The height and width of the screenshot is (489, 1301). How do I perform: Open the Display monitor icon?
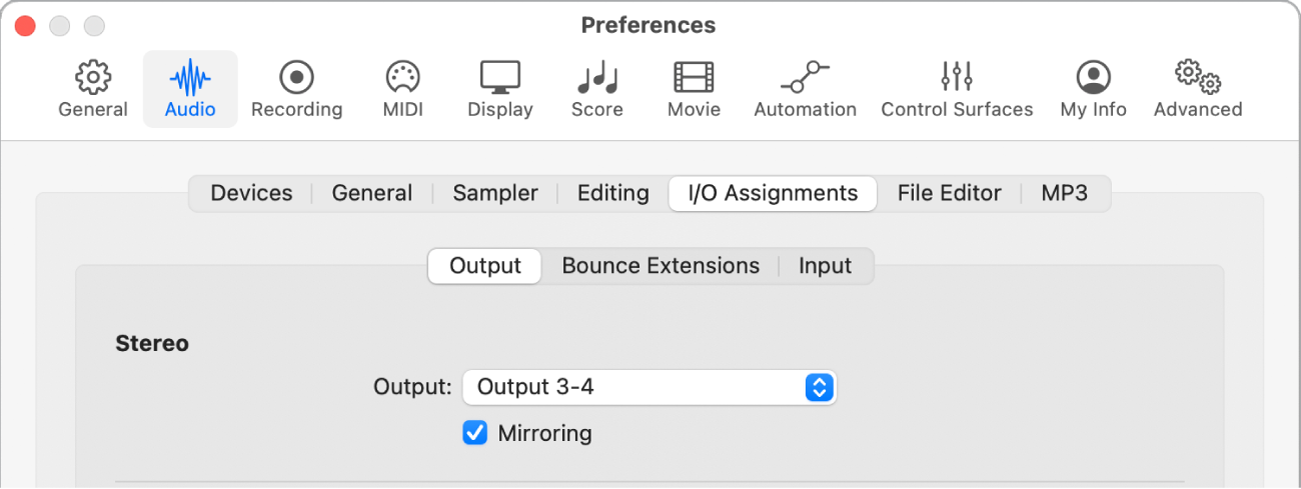click(x=500, y=78)
